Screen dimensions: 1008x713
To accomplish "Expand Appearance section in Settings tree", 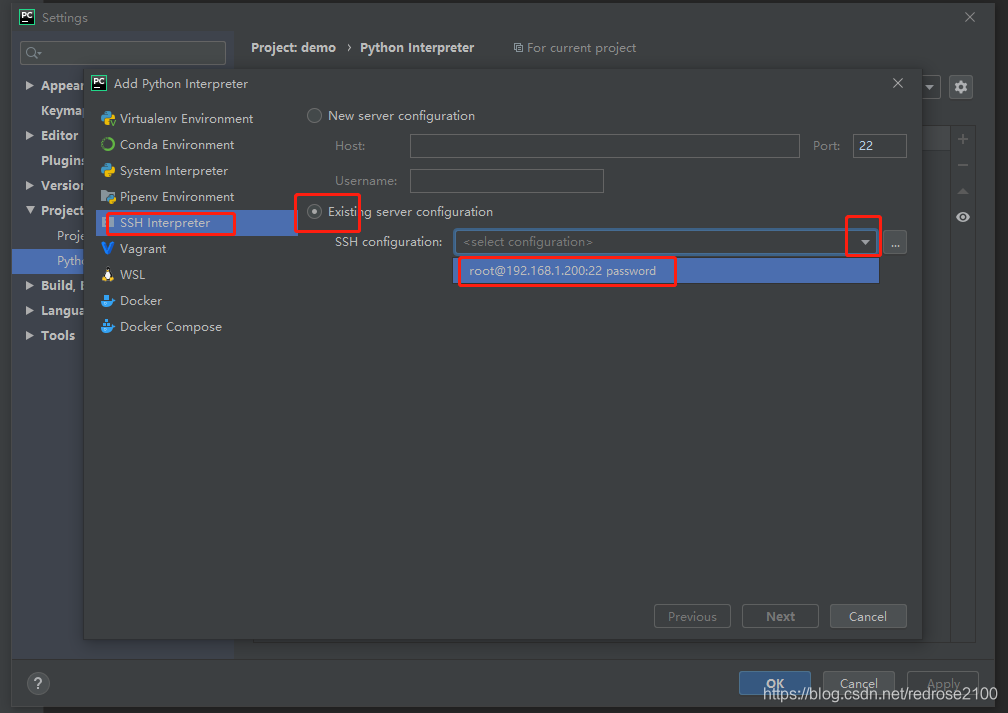I will tap(30, 86).
